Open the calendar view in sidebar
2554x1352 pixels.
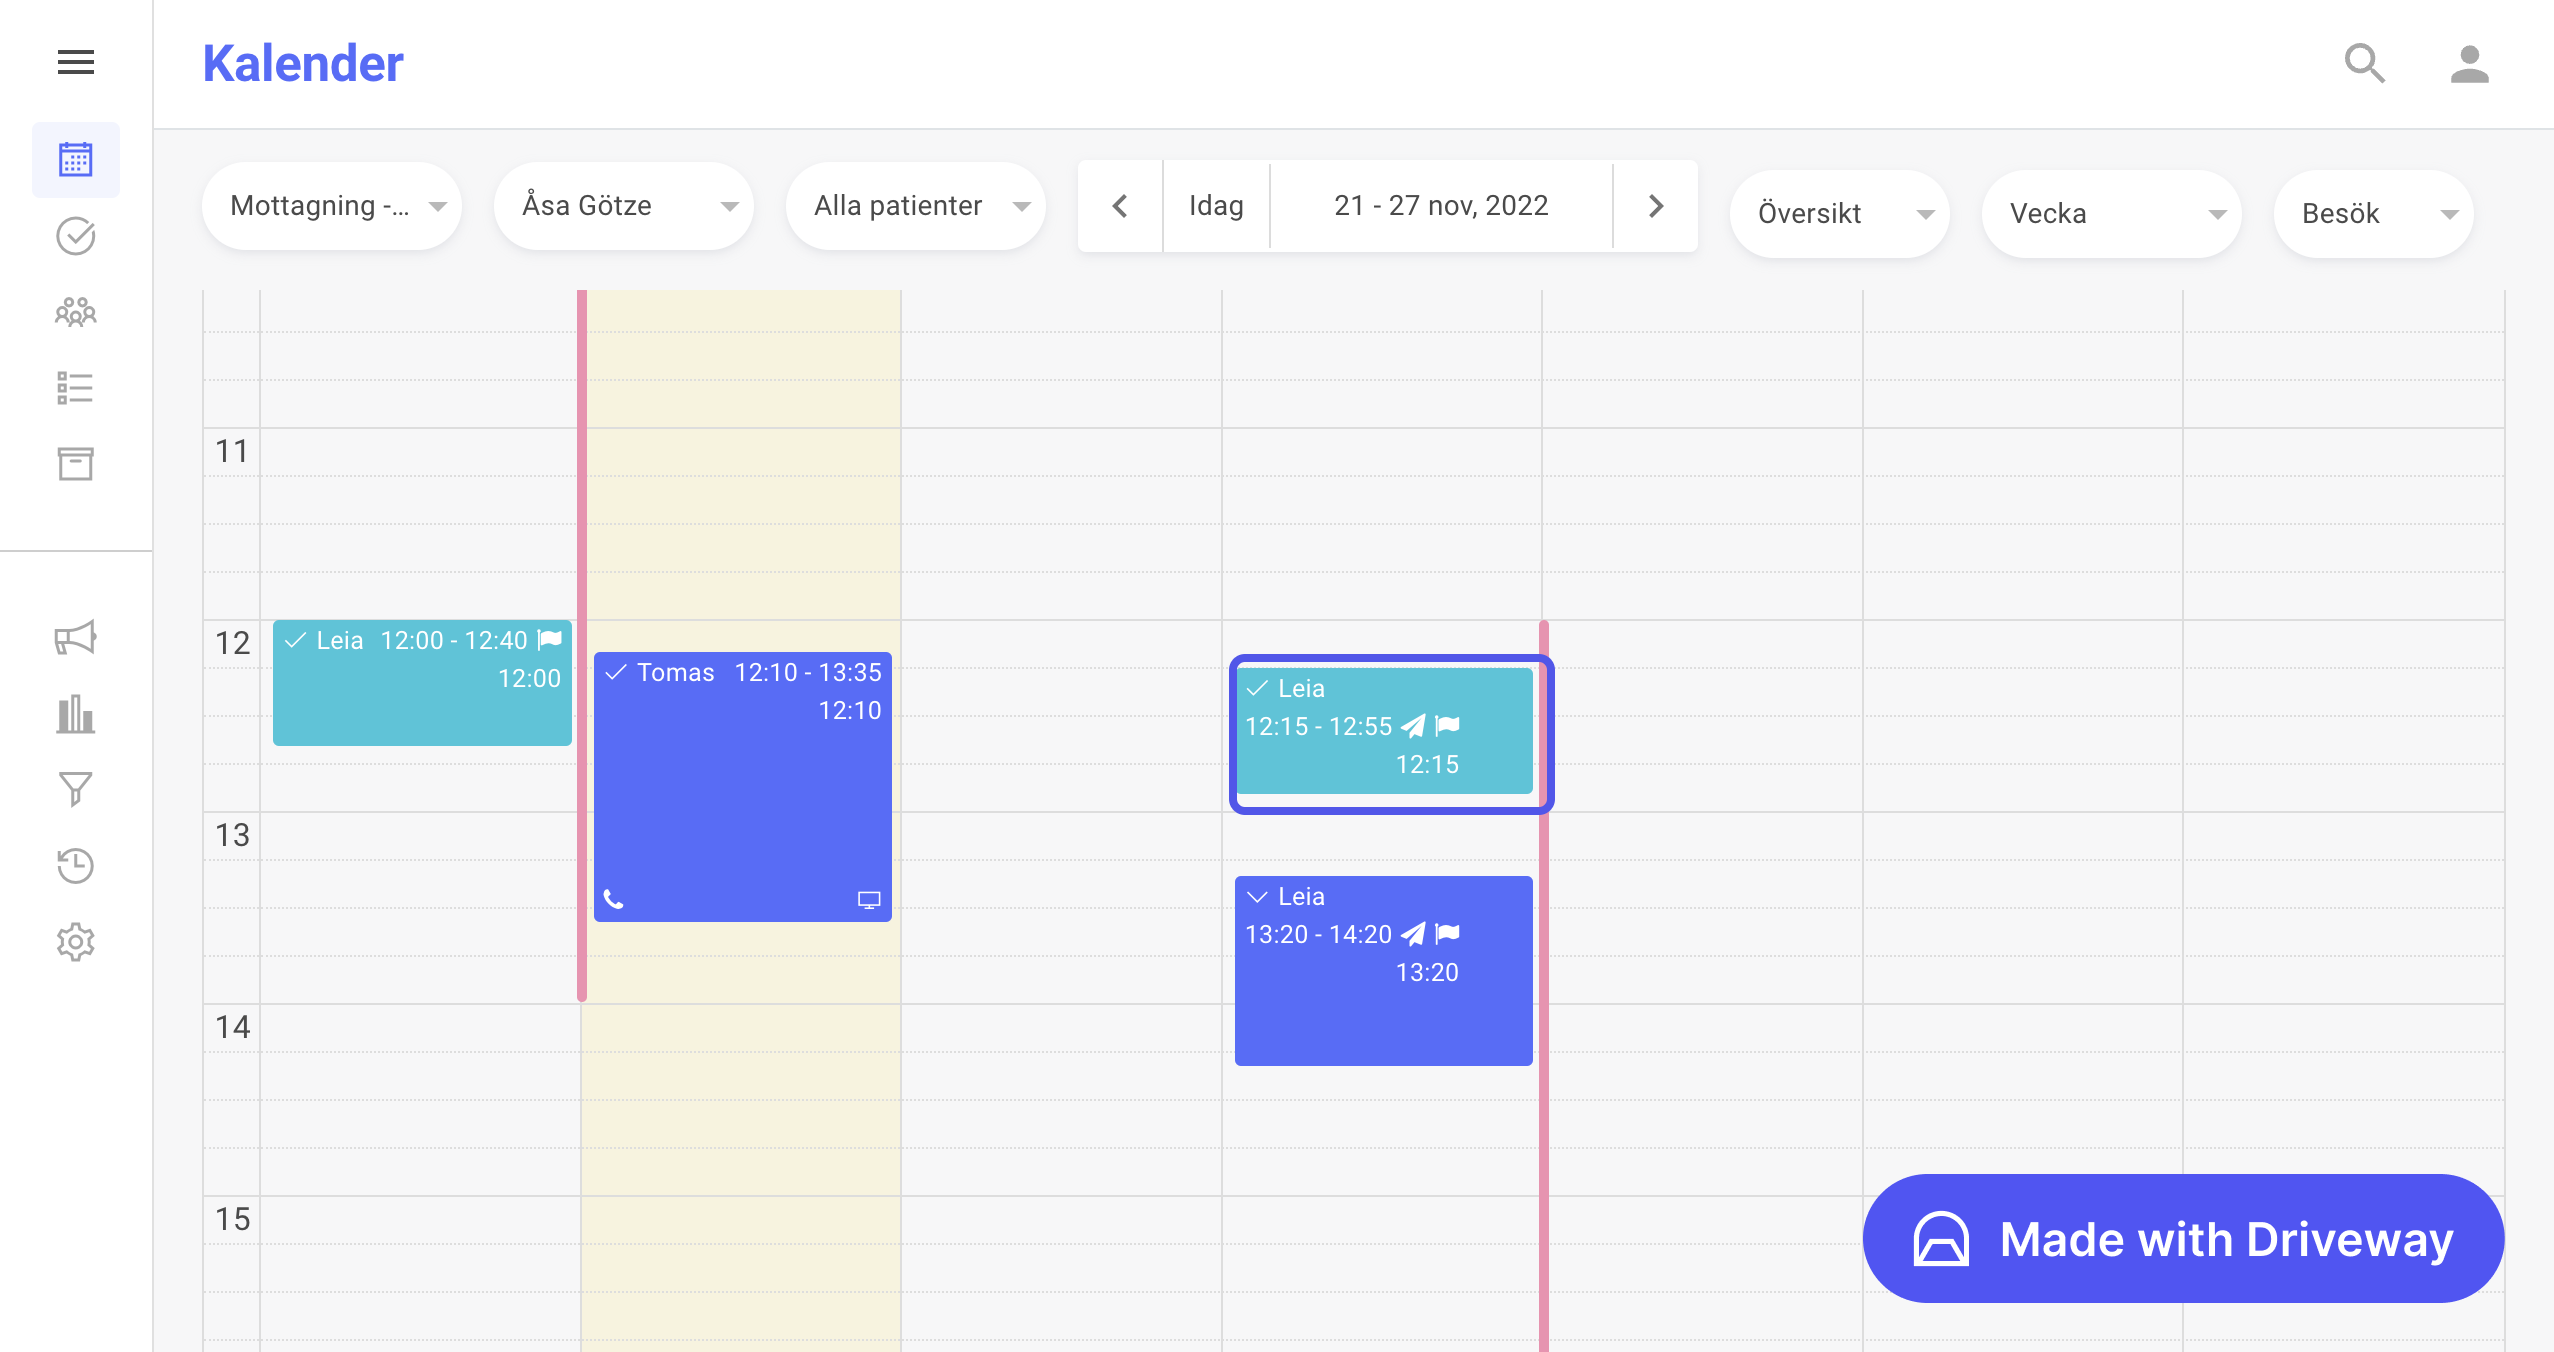click(76, 160)
